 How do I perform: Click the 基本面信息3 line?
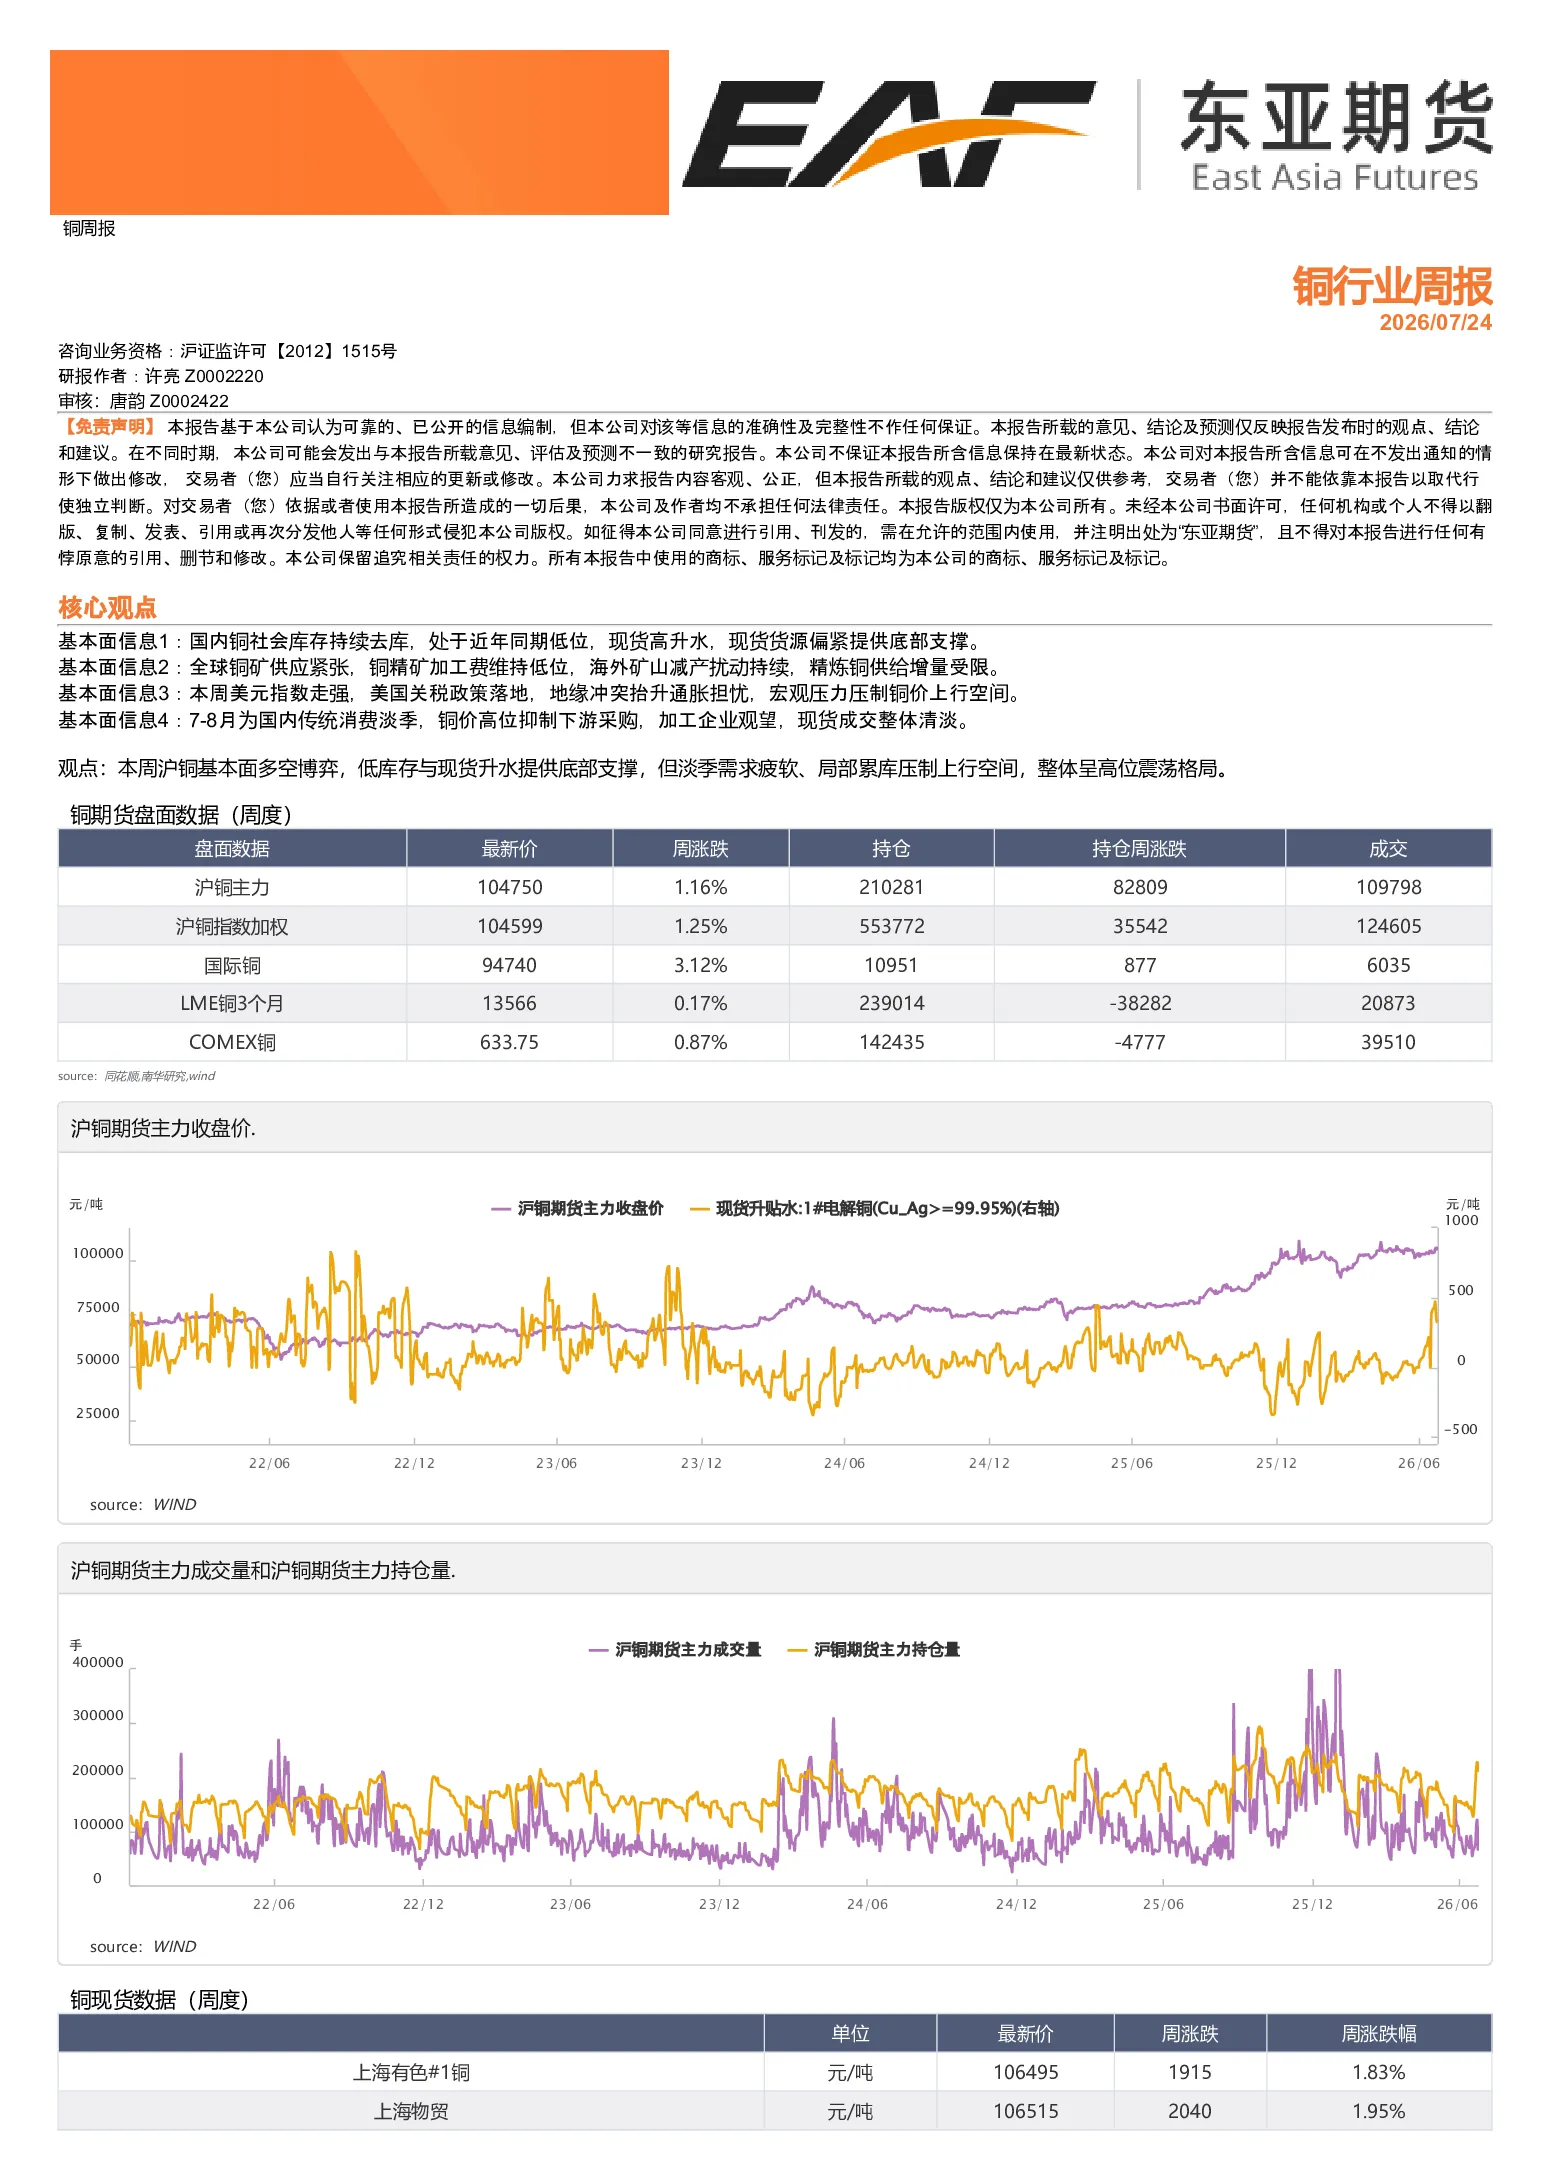(x=540, y=693)
